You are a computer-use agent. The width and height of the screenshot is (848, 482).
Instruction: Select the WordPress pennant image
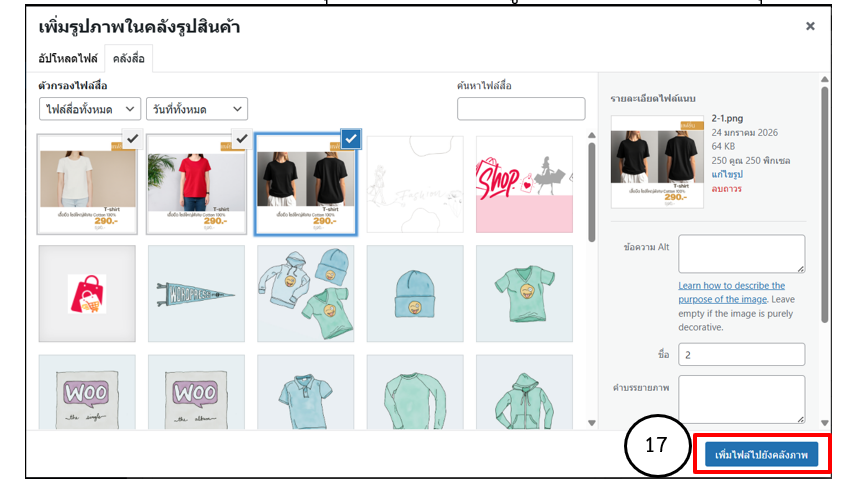[x=196, y=294]
